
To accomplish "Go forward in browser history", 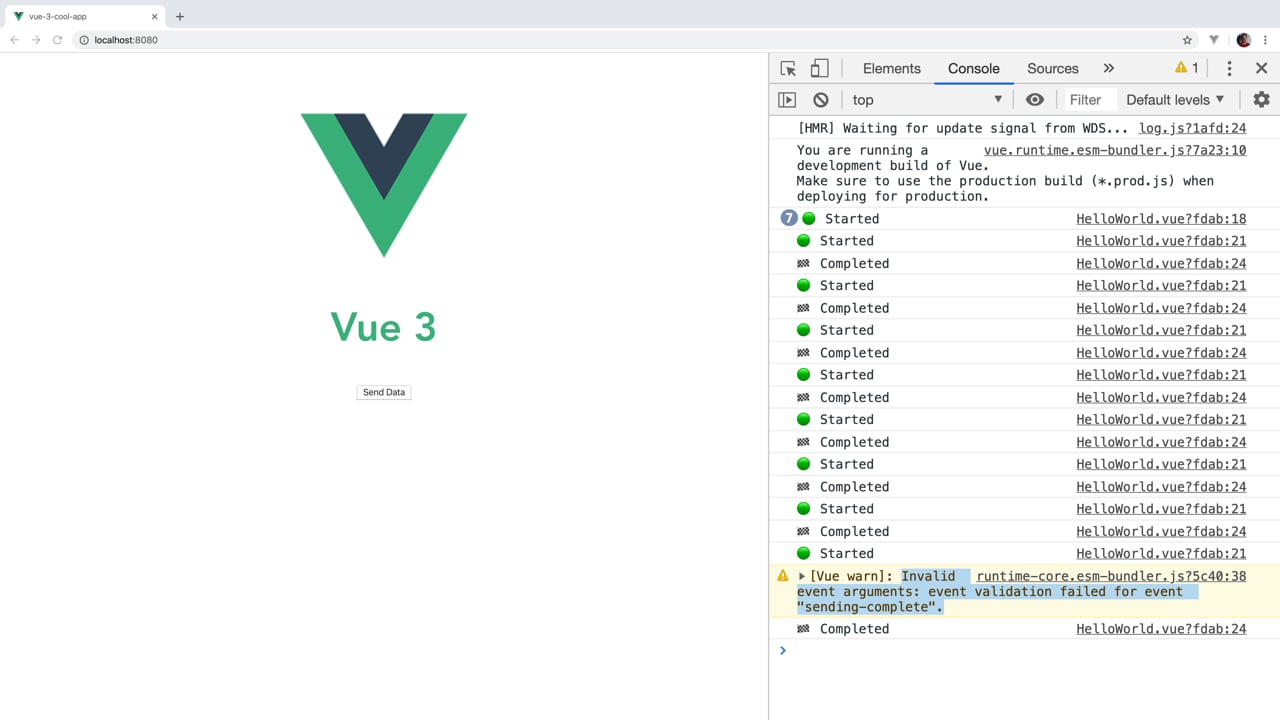I will pyautogui.click(x=36, y=40).
